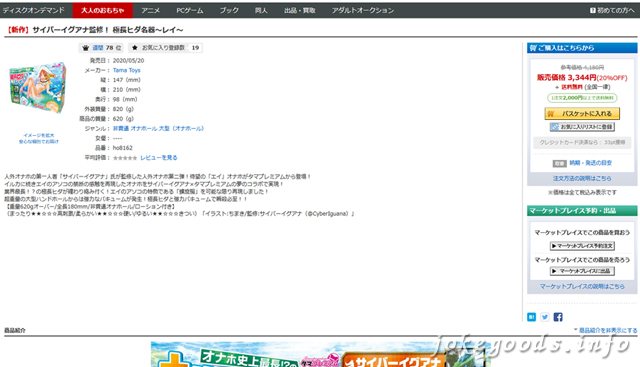The height and width of the screenshot is (367, 640).
Task: Open the genre category link
Action: 158,128
